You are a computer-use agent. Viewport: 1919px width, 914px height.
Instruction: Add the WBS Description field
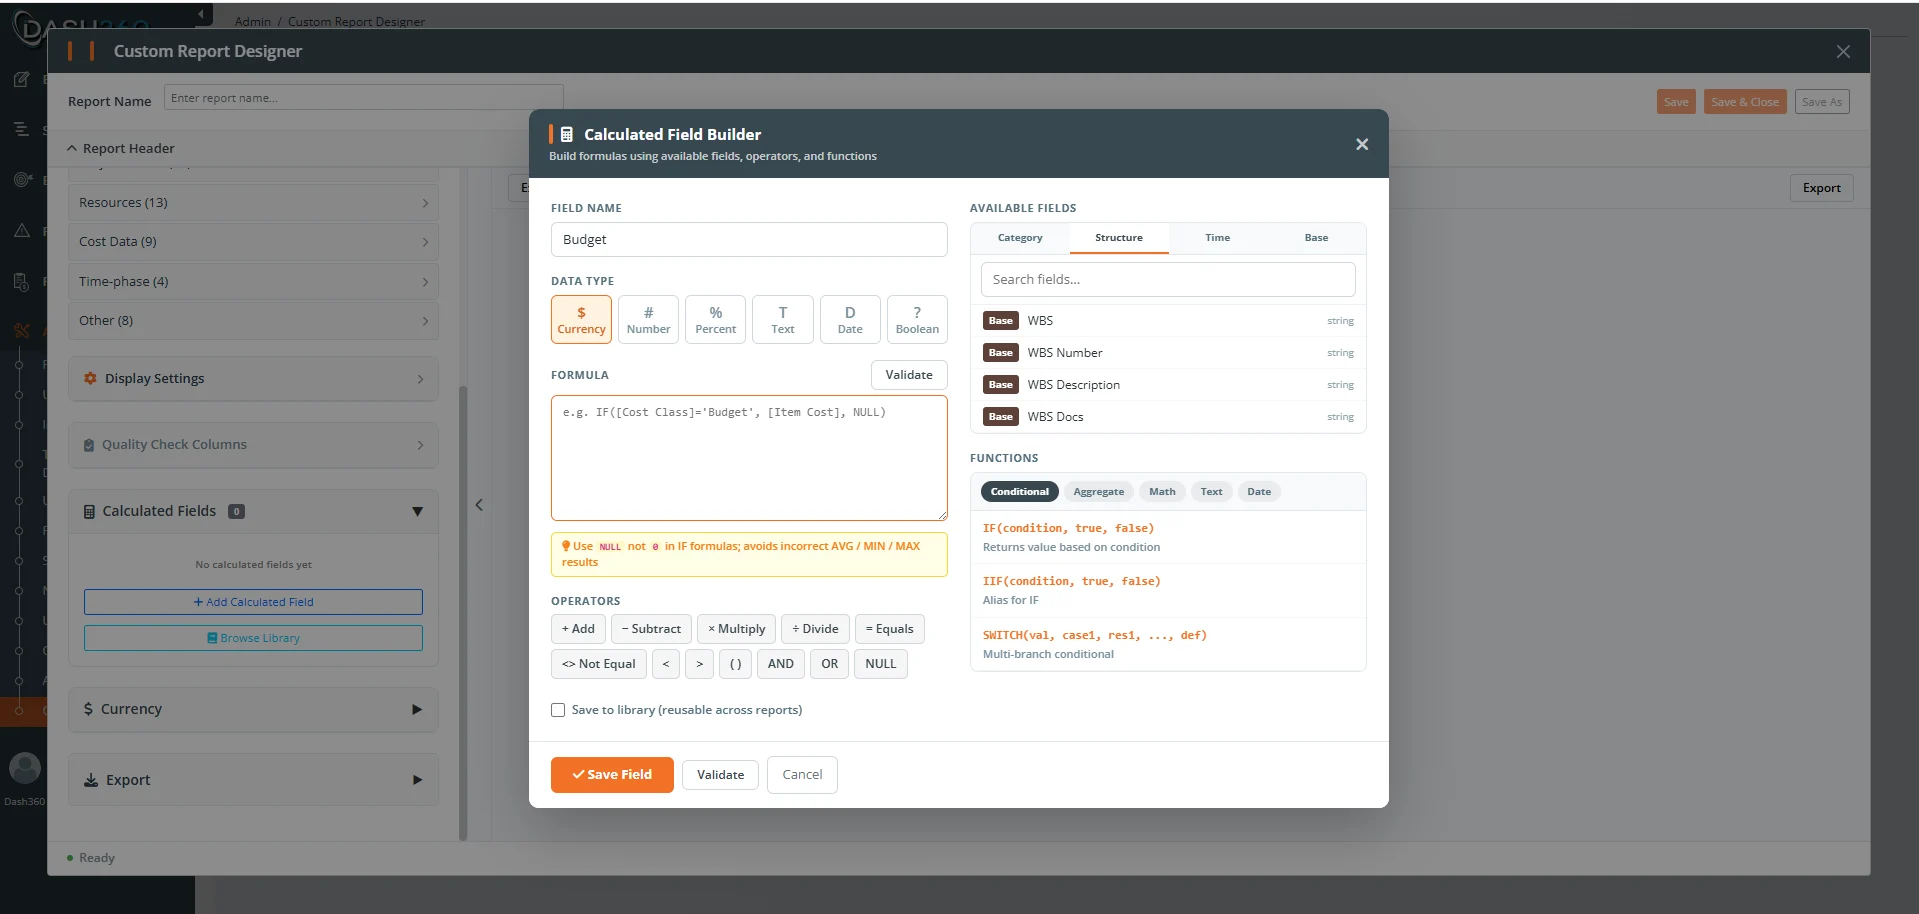coord(1168,385)
